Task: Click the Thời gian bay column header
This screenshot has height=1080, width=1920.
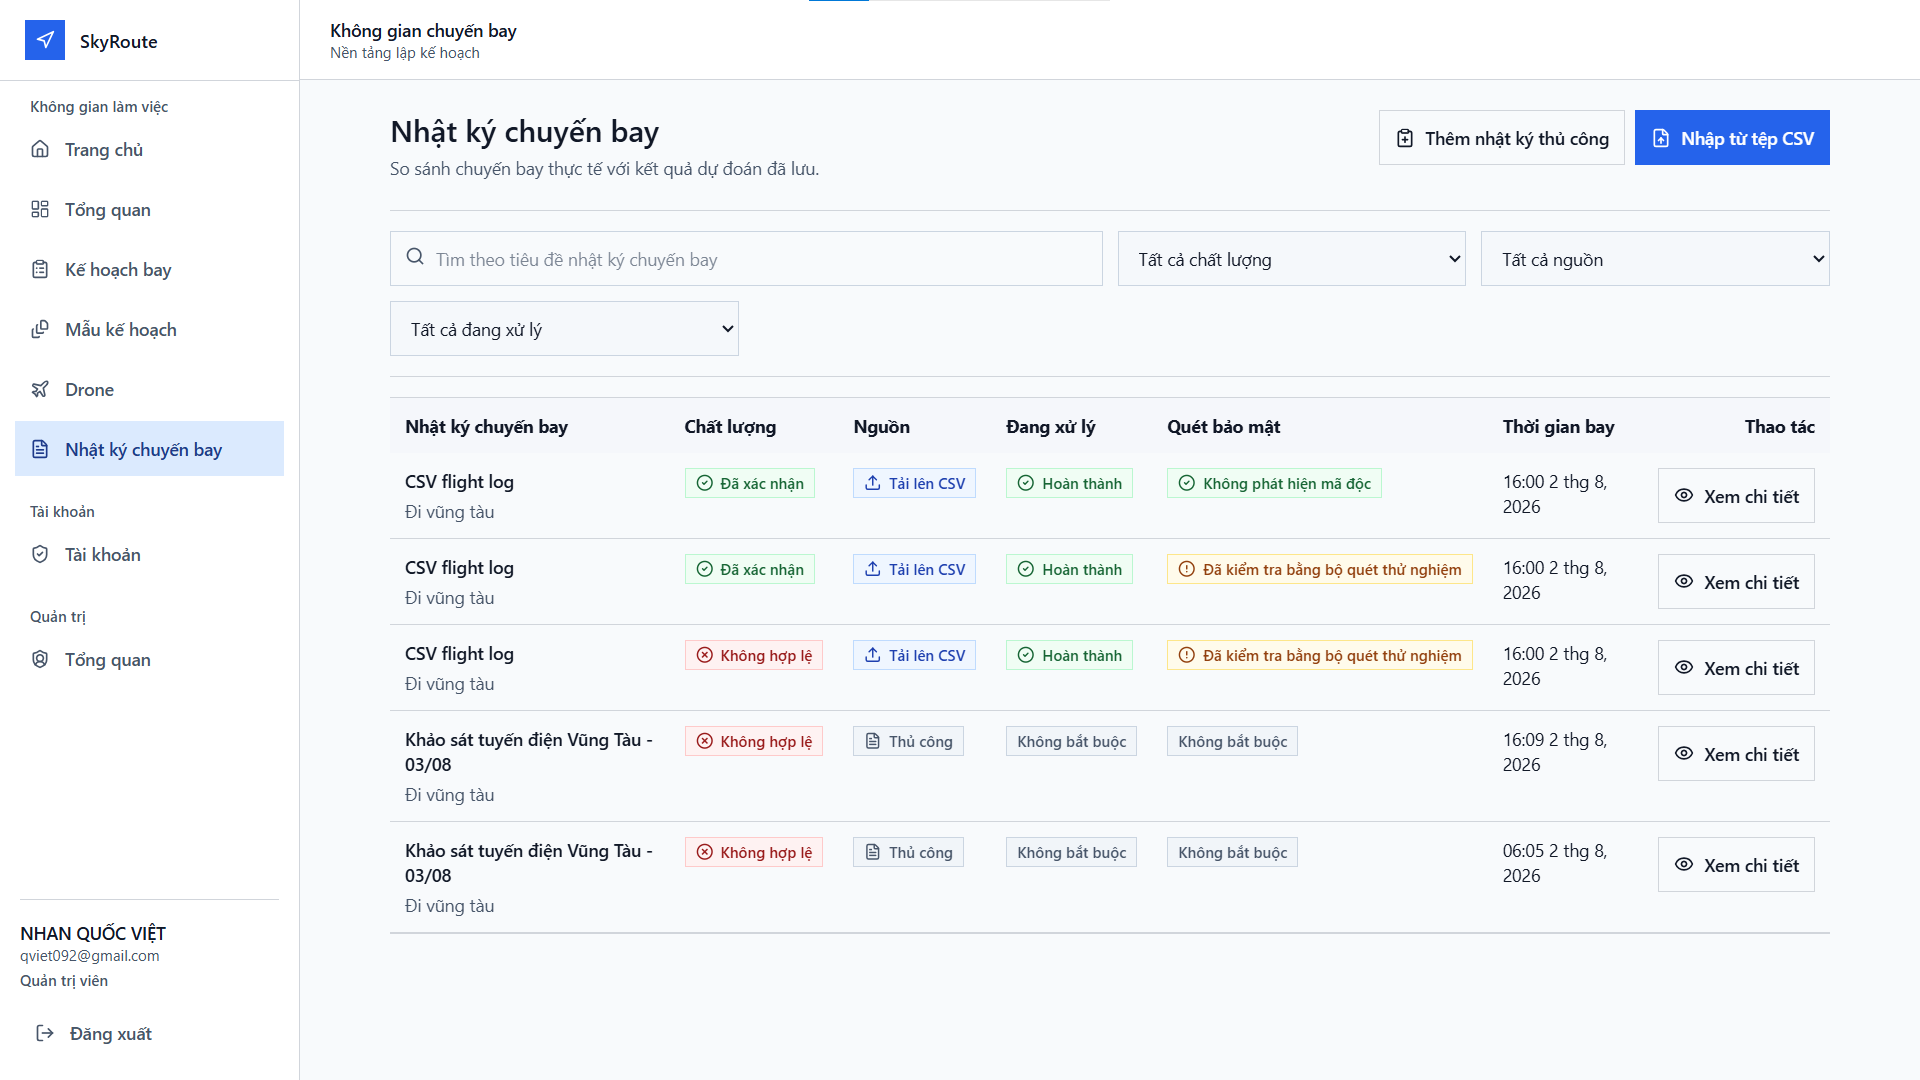Action: click(x=1558, y=426)
